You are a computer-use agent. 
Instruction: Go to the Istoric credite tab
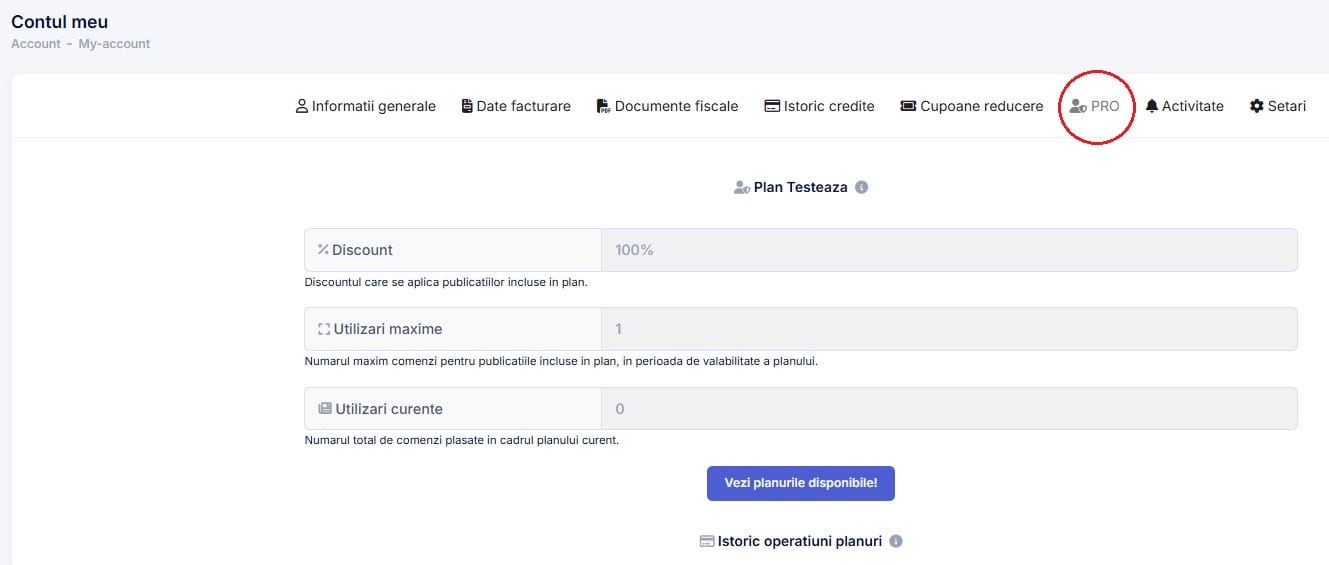pyautogui.click(x=819, y=106)
